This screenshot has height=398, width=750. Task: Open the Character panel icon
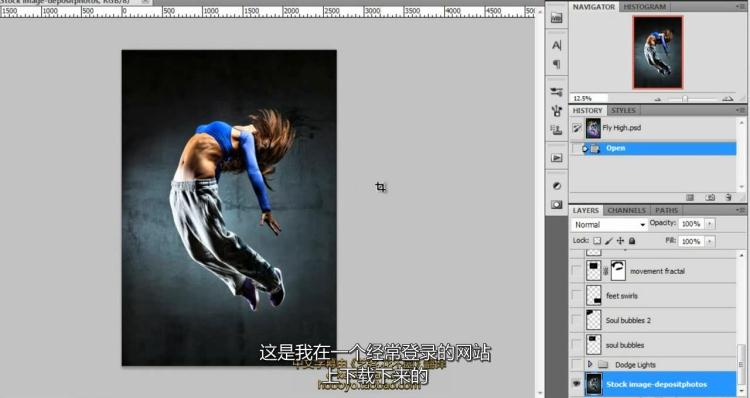coord(557,45)
